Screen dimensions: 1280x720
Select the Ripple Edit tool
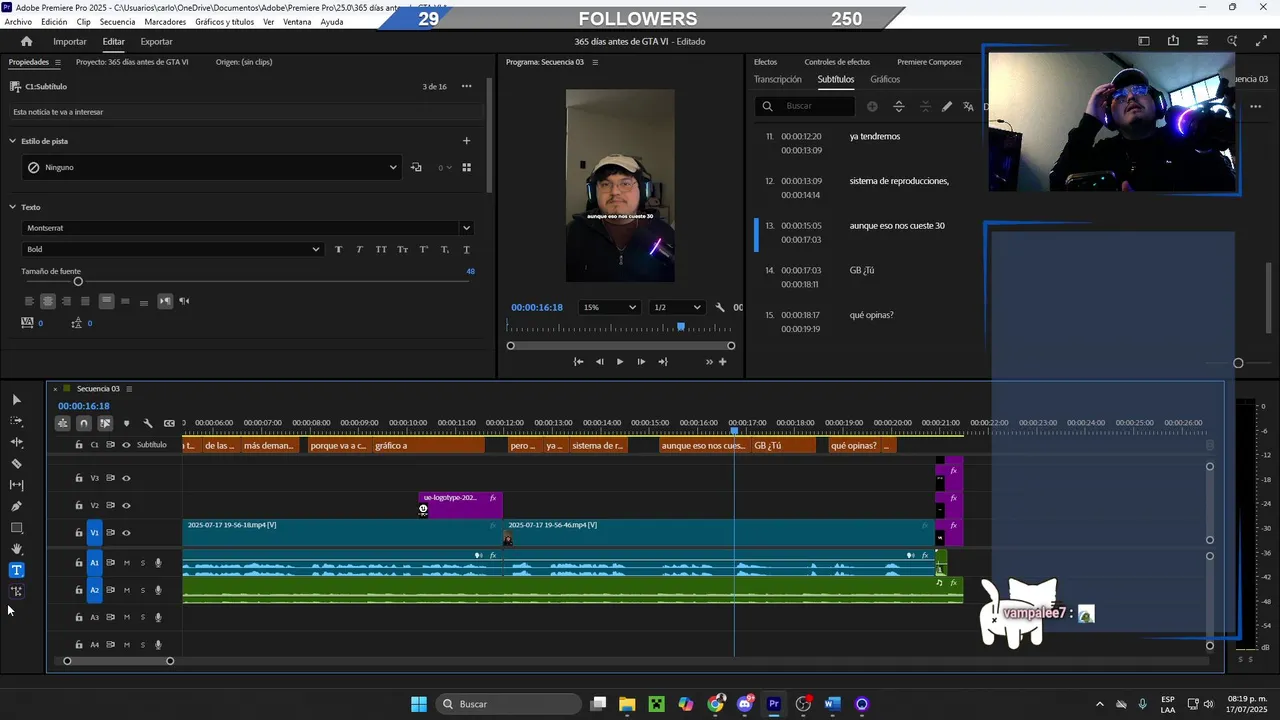[x=16, y=442]
